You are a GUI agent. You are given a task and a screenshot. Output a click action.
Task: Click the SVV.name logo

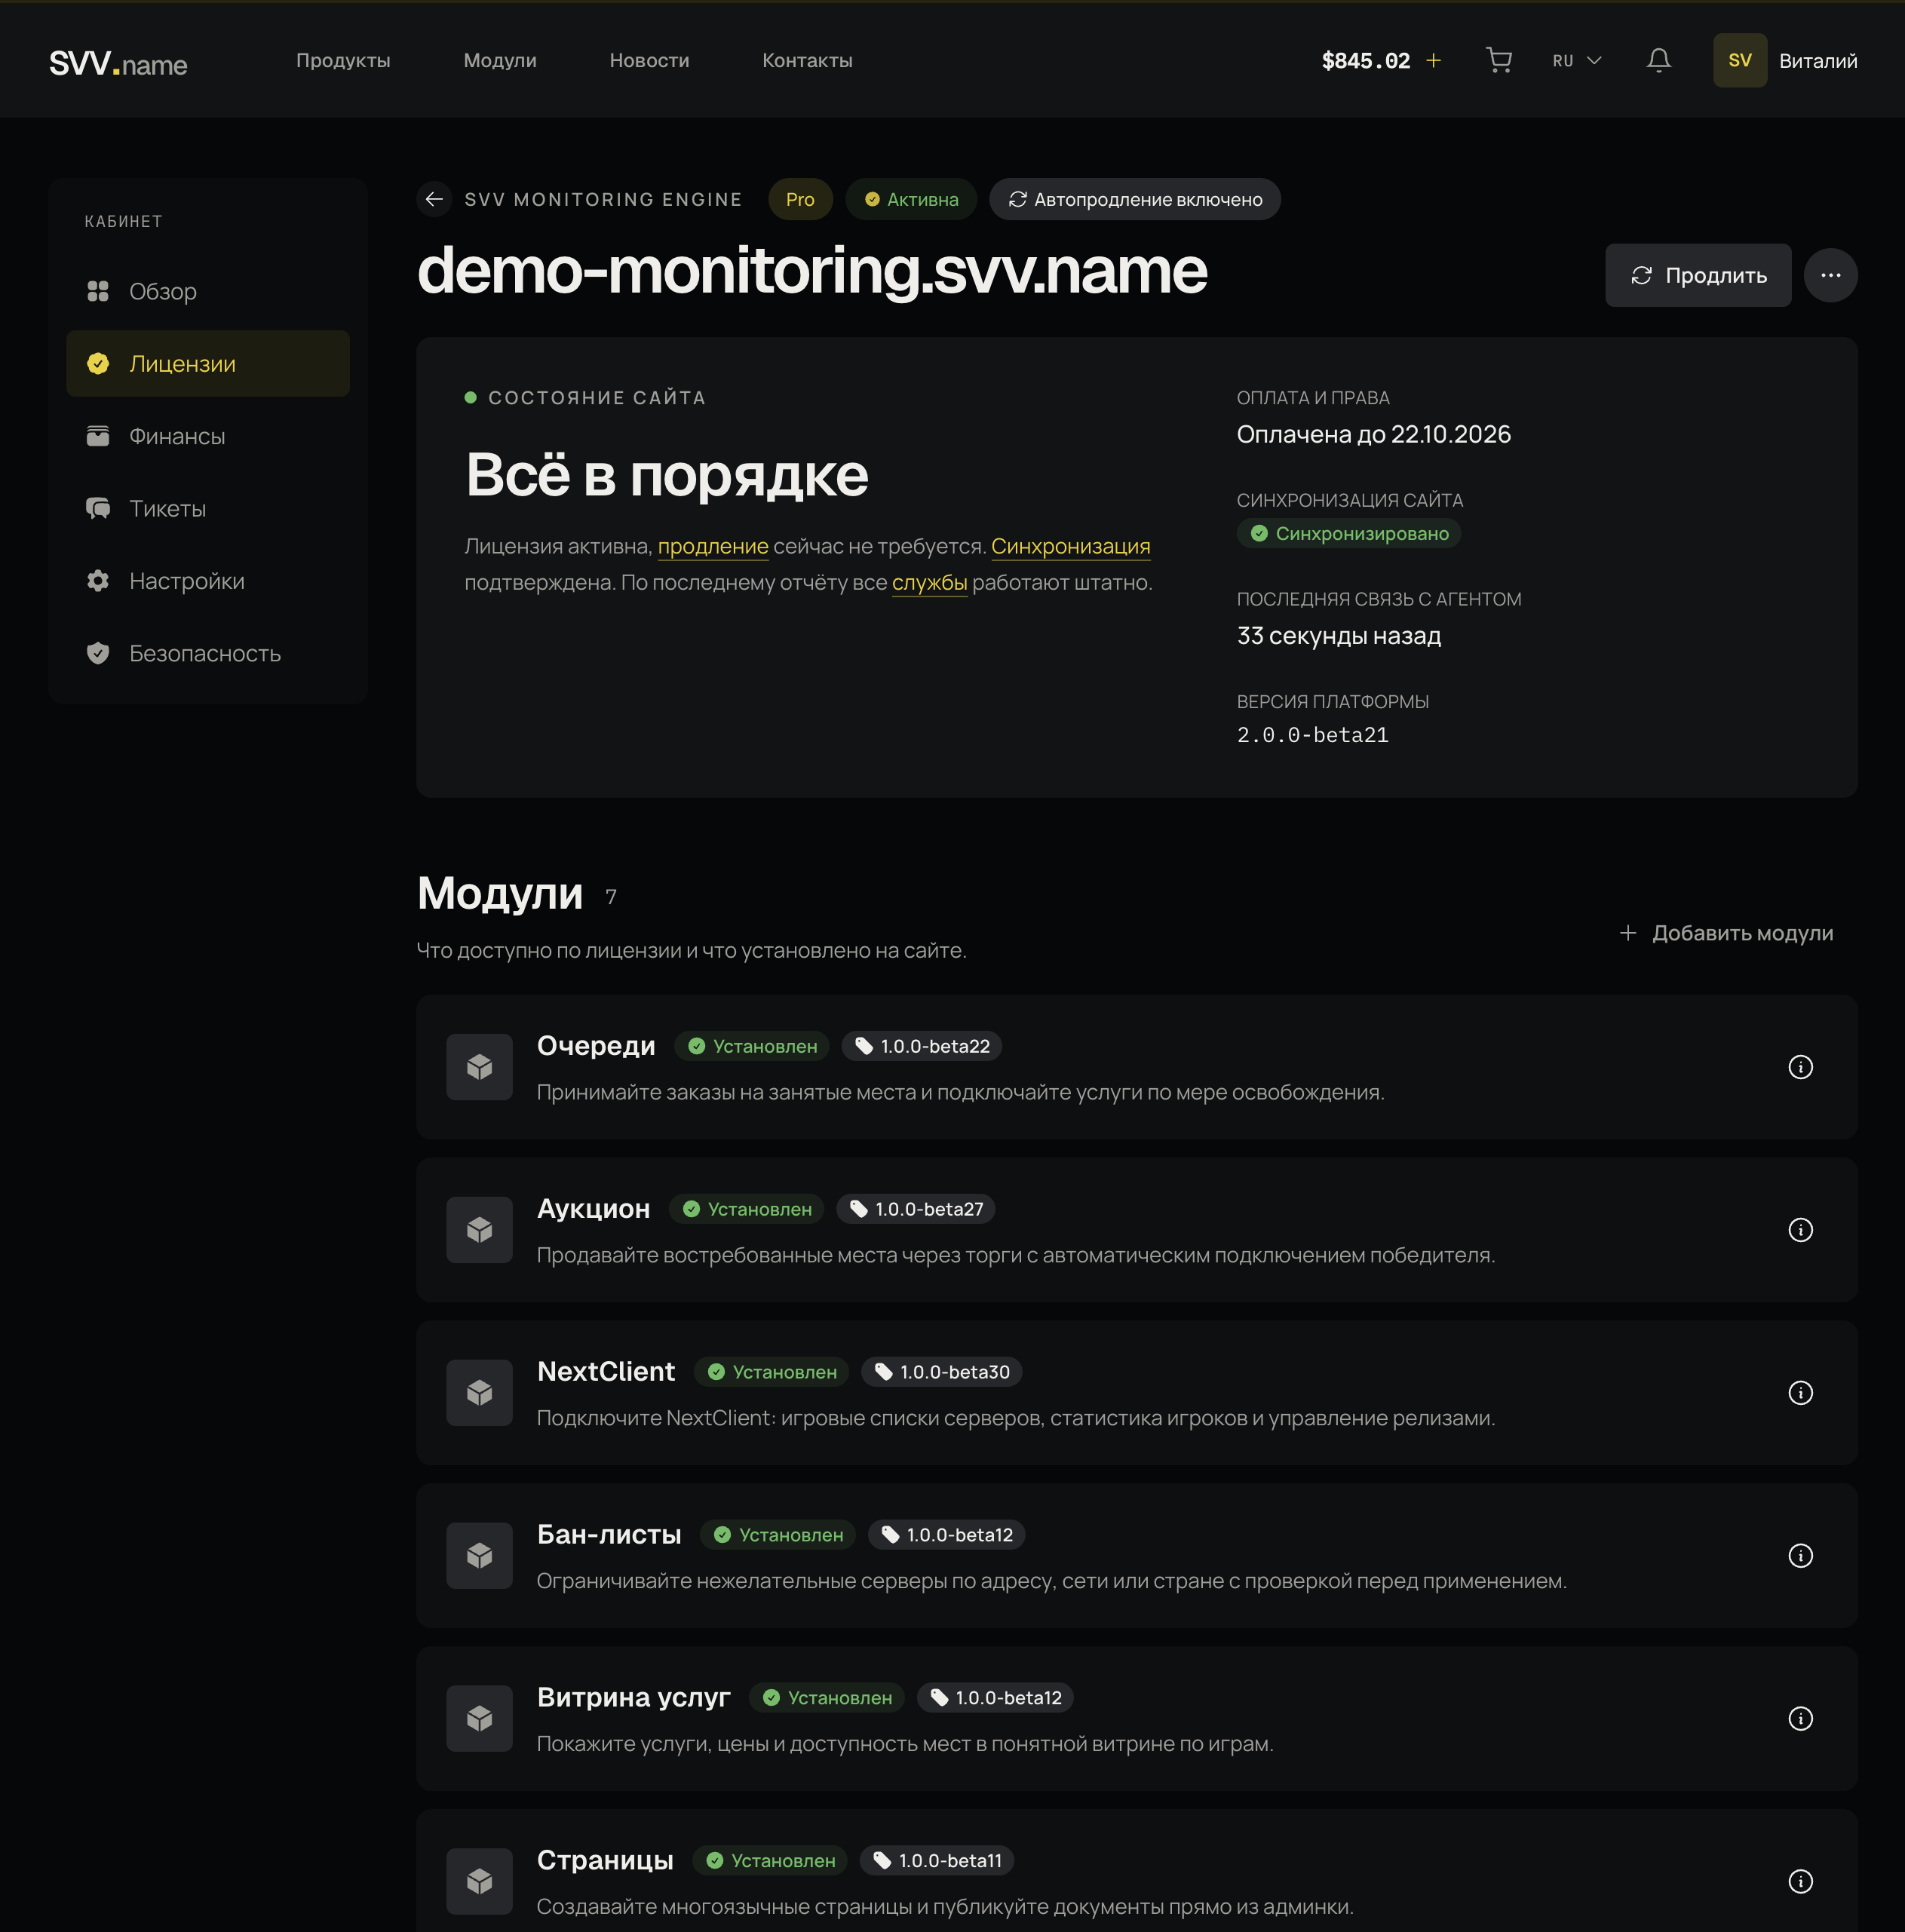pos(118,64)
